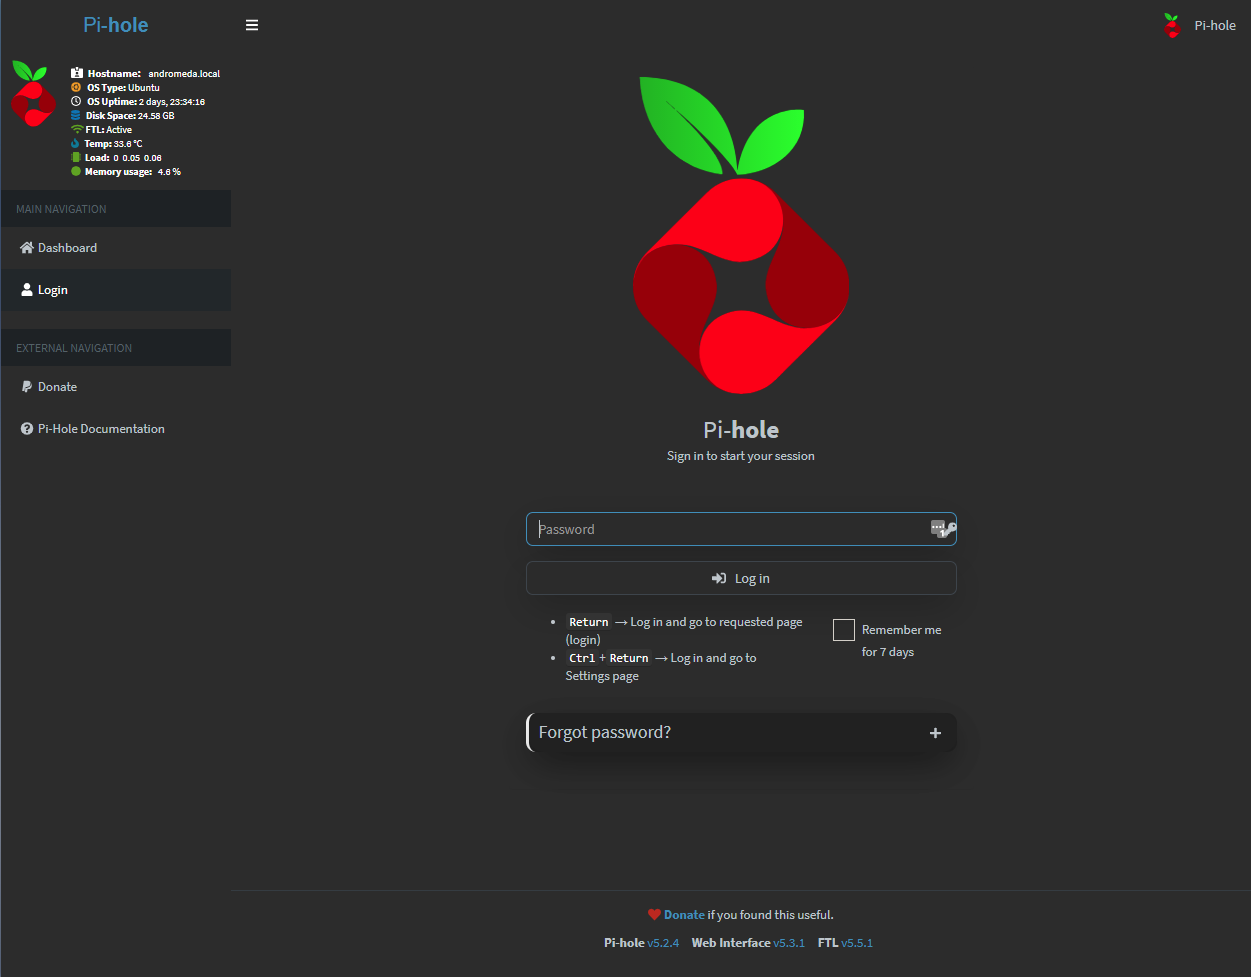Open the Dashboard navigation item
This screenshot has width=1251, height=977.
pos(67,248)
